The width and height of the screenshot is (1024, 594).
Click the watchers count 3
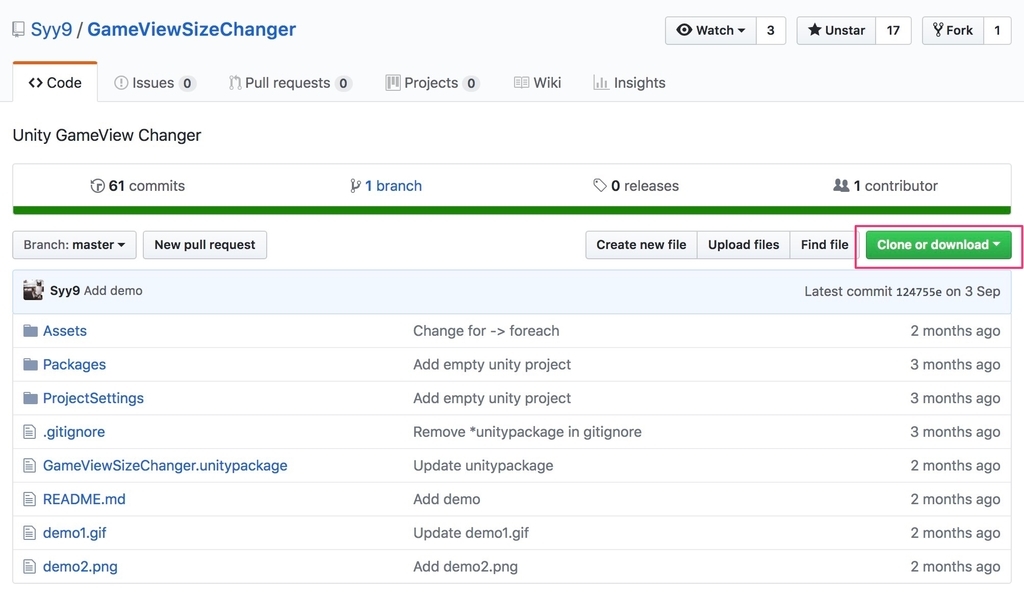[x=771, y=31]
